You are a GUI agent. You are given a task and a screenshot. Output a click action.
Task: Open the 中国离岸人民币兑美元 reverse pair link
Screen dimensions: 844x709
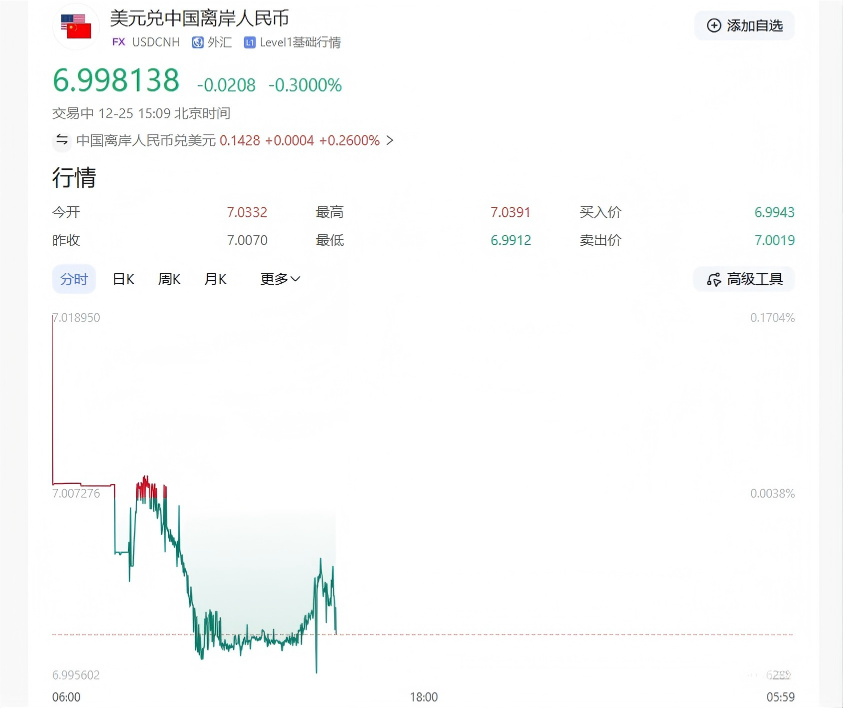pos(146,141)
